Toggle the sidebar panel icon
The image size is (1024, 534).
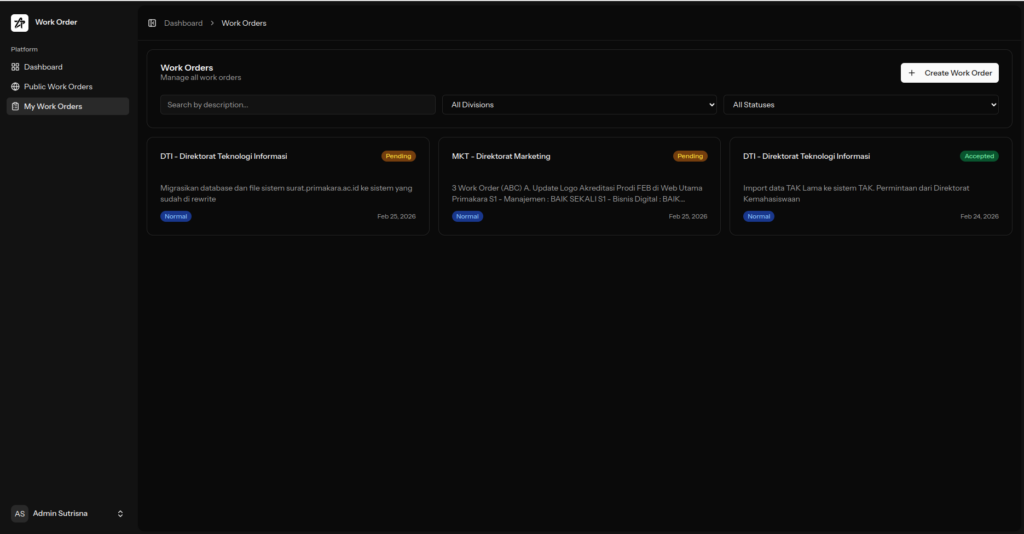[152, 23]
